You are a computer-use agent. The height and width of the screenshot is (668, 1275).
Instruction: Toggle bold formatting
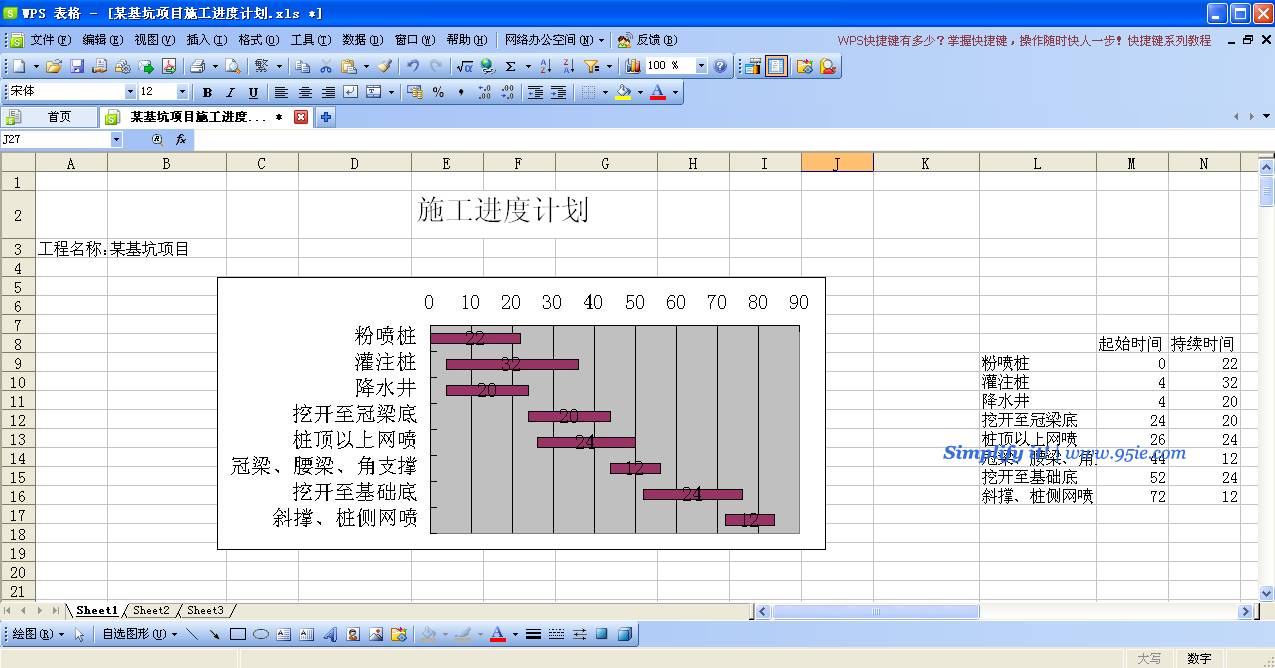point(207,92)
